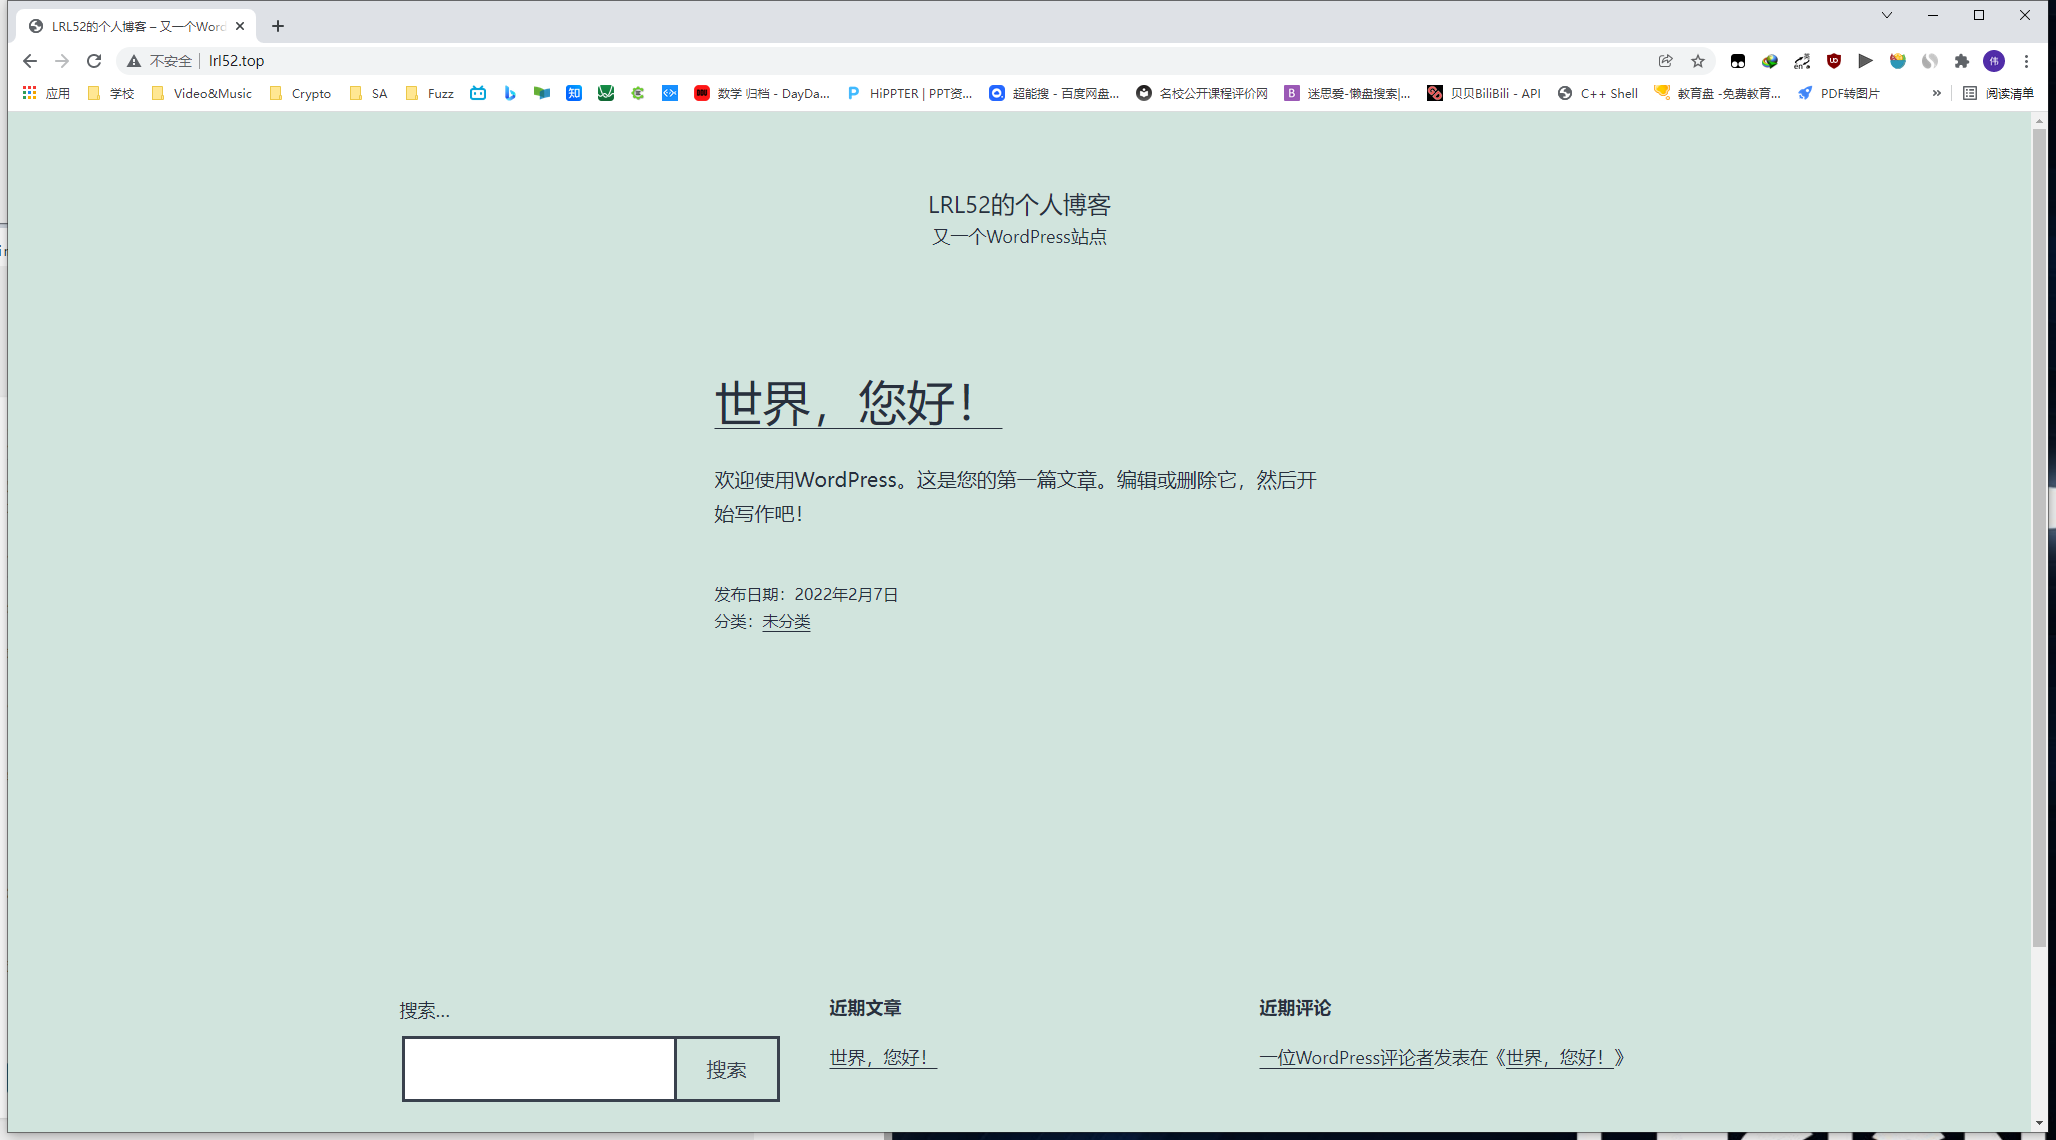Open site title LRL52的个人博客

pyautogui.click(x=1019, y=205)
